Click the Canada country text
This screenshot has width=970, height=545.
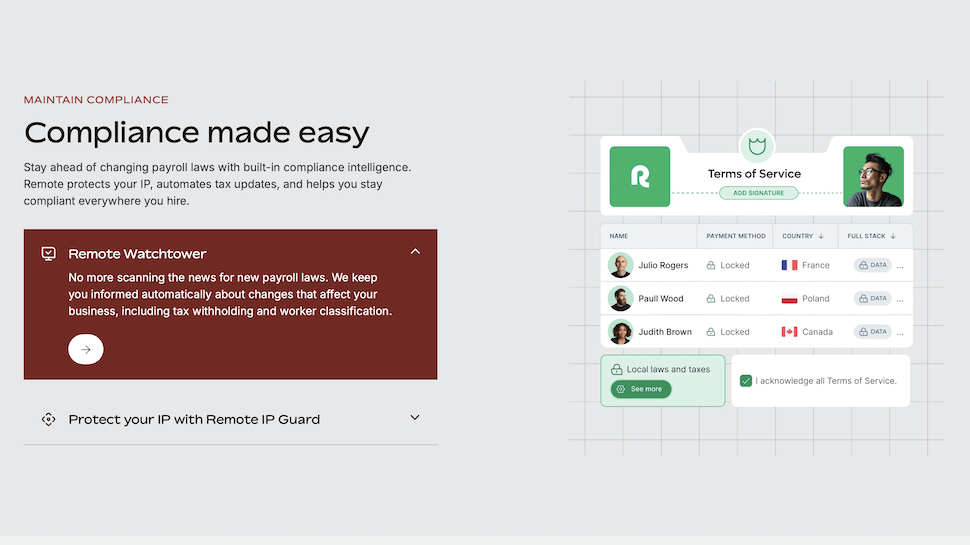point(817,332)
